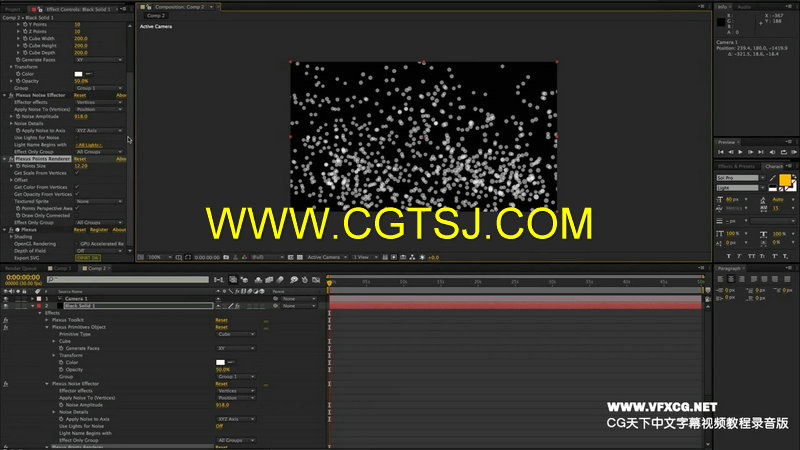
Task: Mute audio in Preview panel
Action: [x=772, y=152]
